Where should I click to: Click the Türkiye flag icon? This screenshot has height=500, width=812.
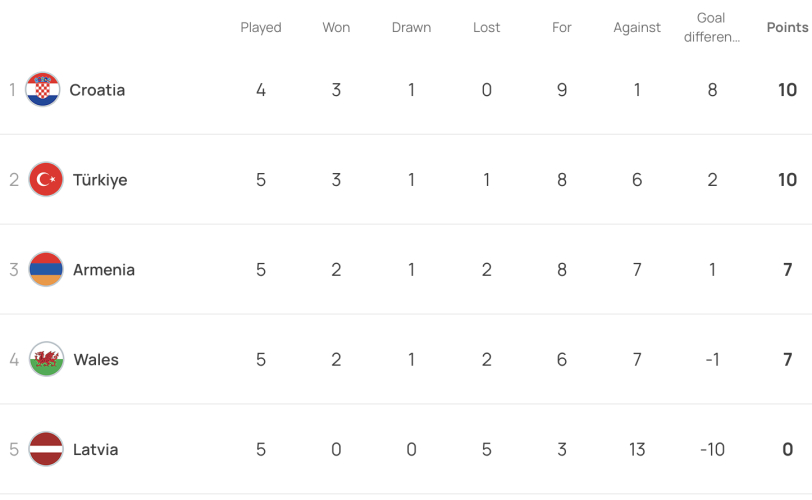click(46, 180)
